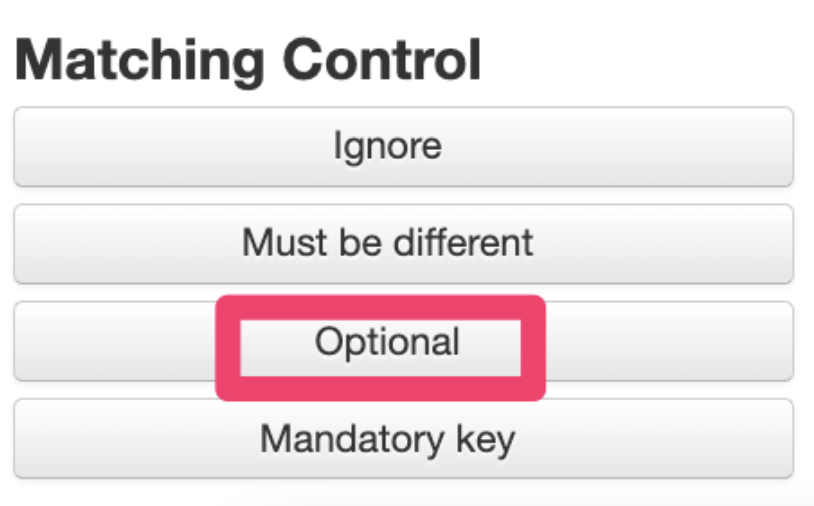Click the last button, Mandatory key

coord(403,439)
